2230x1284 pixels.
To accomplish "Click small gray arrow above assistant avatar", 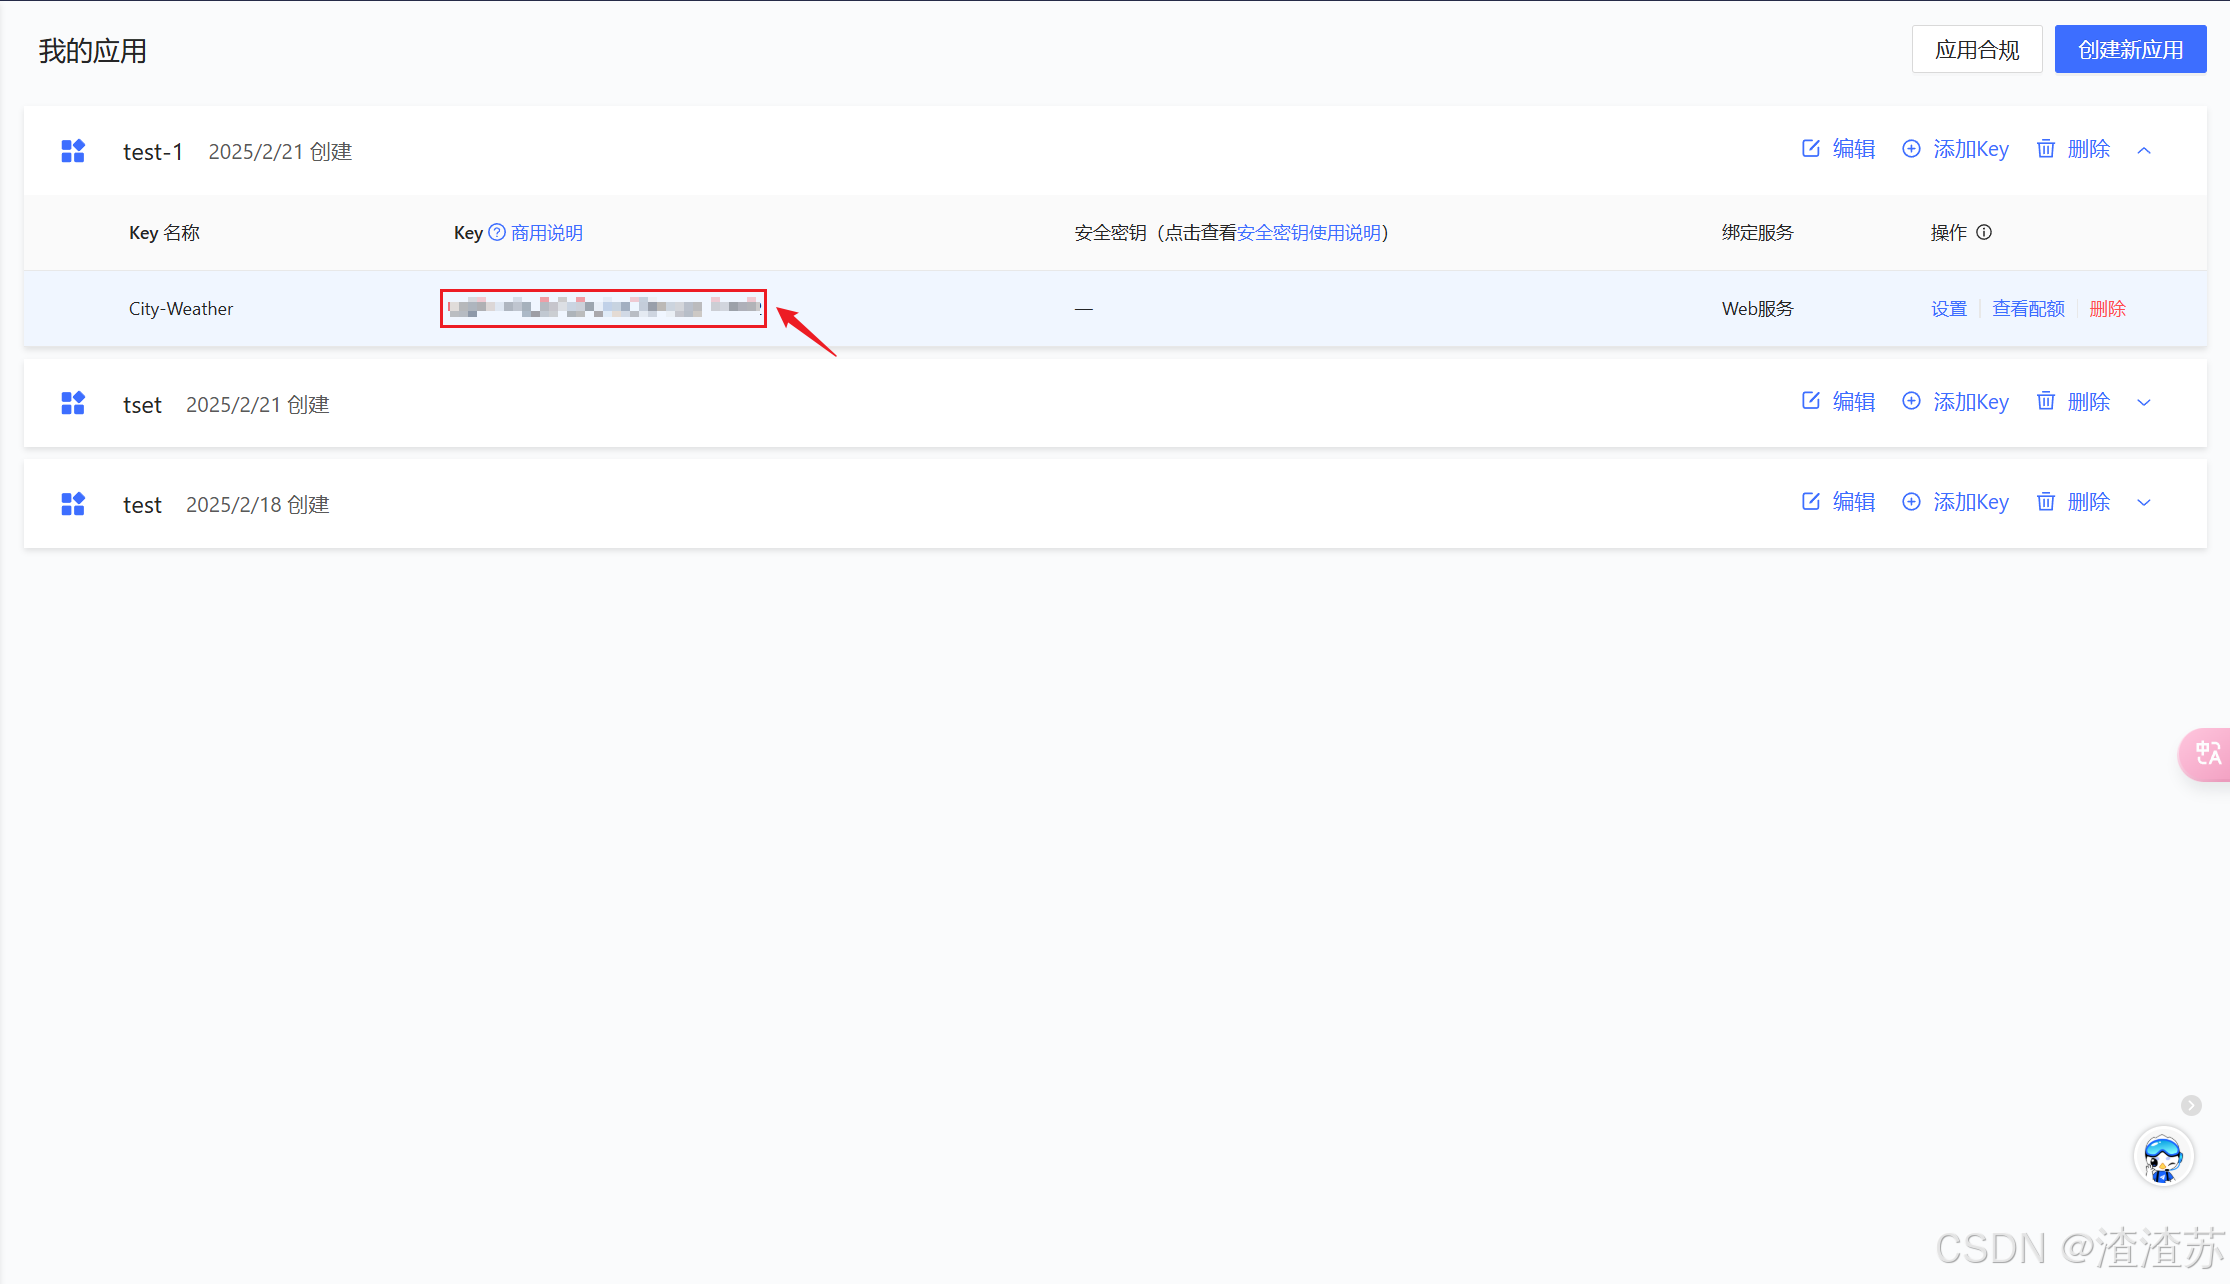I will point(2191,1105).
